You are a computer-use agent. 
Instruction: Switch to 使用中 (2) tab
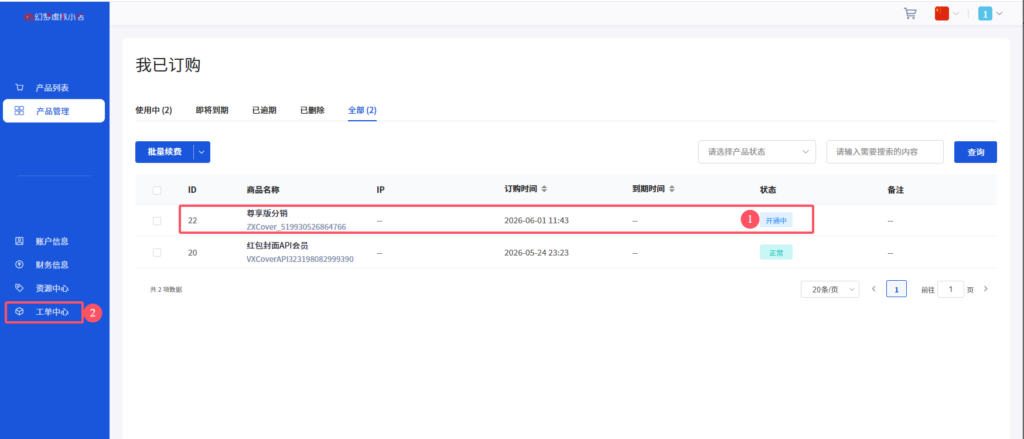pos(153,110)
